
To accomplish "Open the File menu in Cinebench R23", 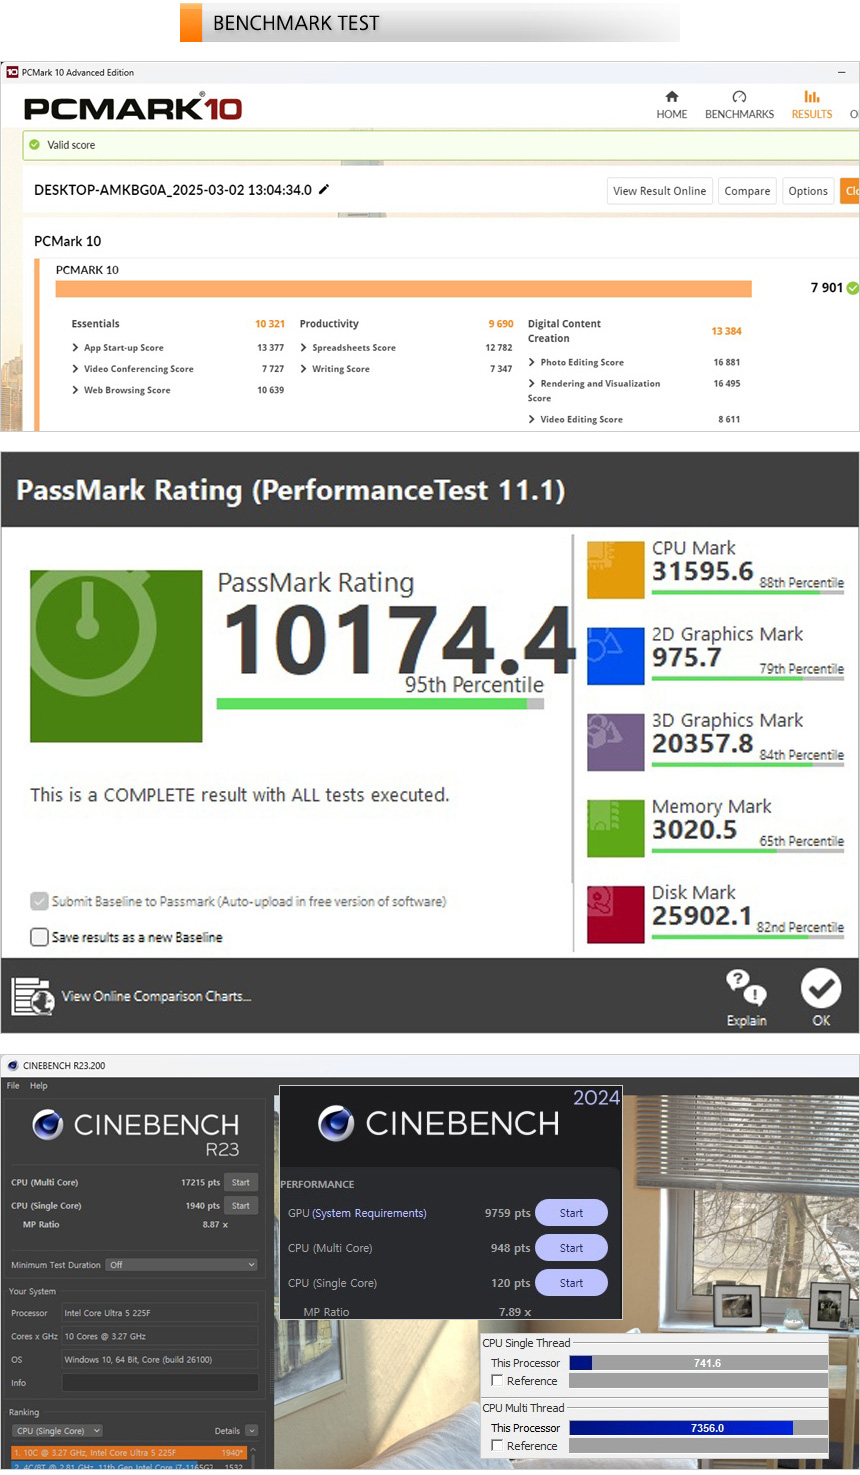I will click(x=13, y=1085).
